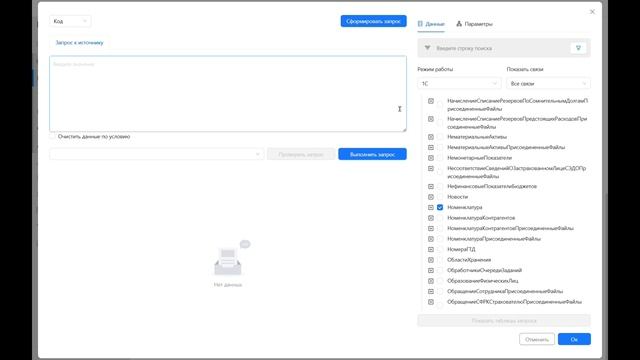Select the Новости row label
The image size is (640, 360).
(458, 197)
